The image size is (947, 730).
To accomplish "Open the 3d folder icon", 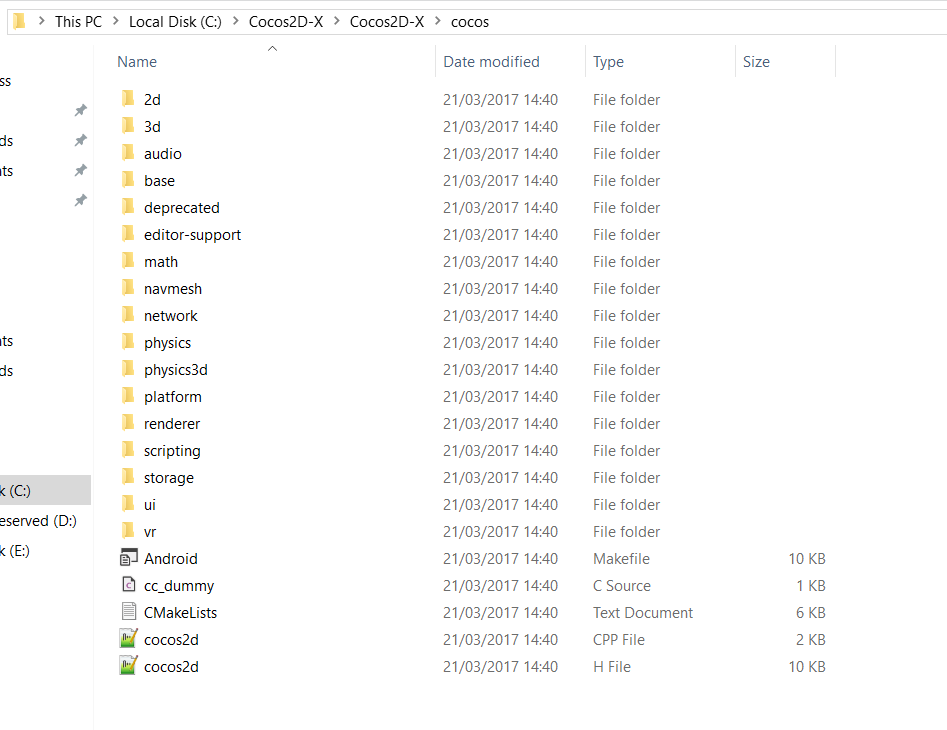I will point(127,126).
